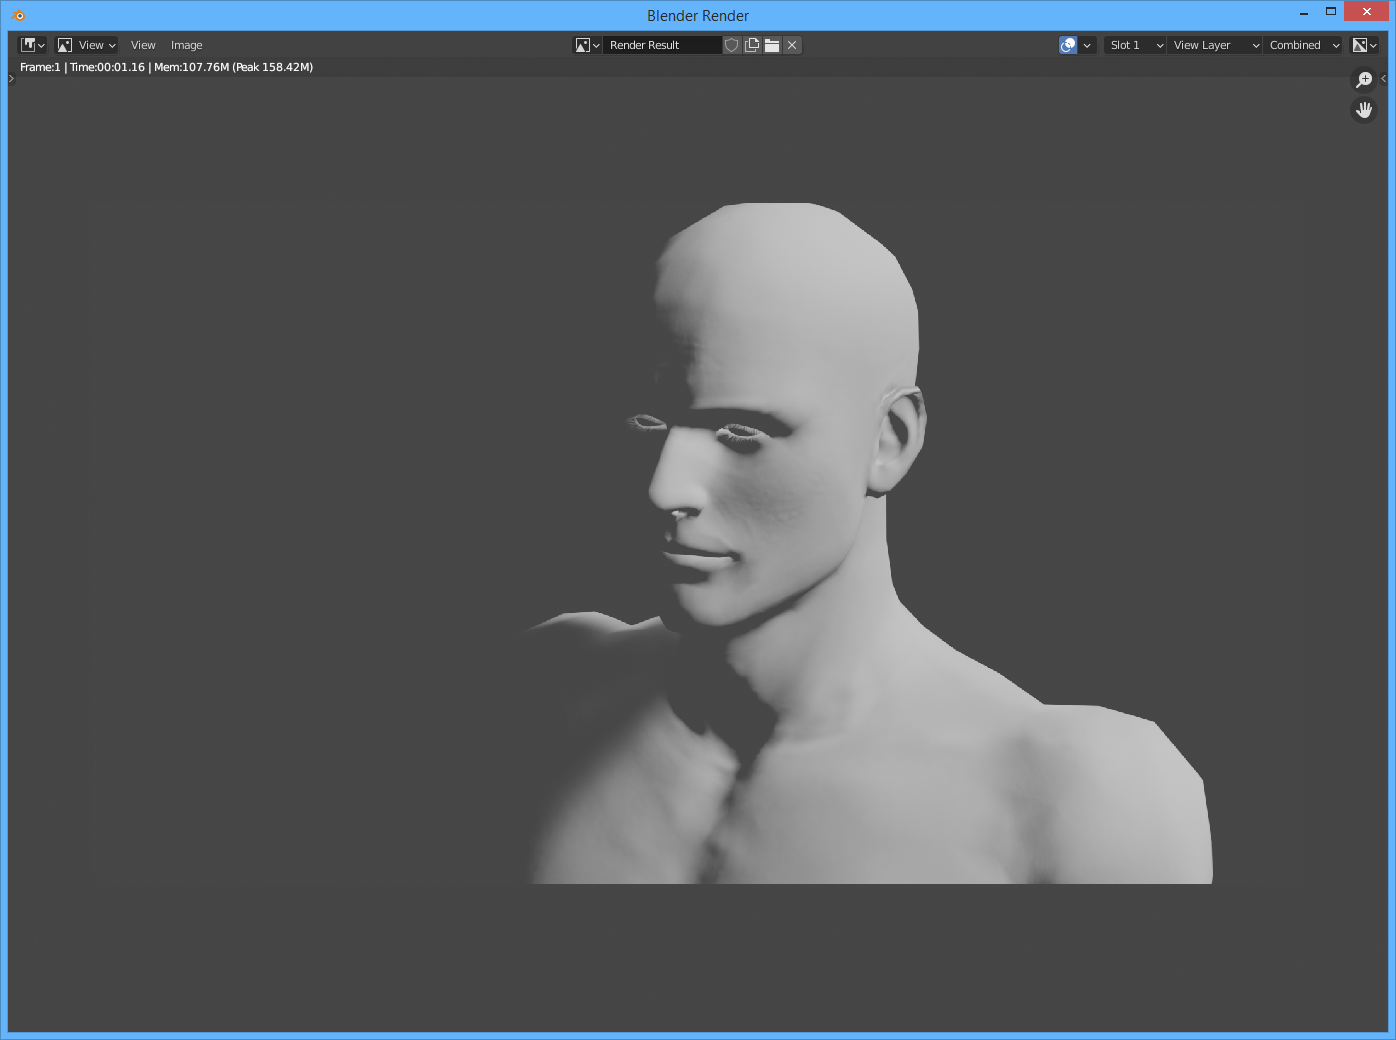This screenshot has height=1040, width=1396.
Task: Click the Render Result name field
Action: [663, 45]
